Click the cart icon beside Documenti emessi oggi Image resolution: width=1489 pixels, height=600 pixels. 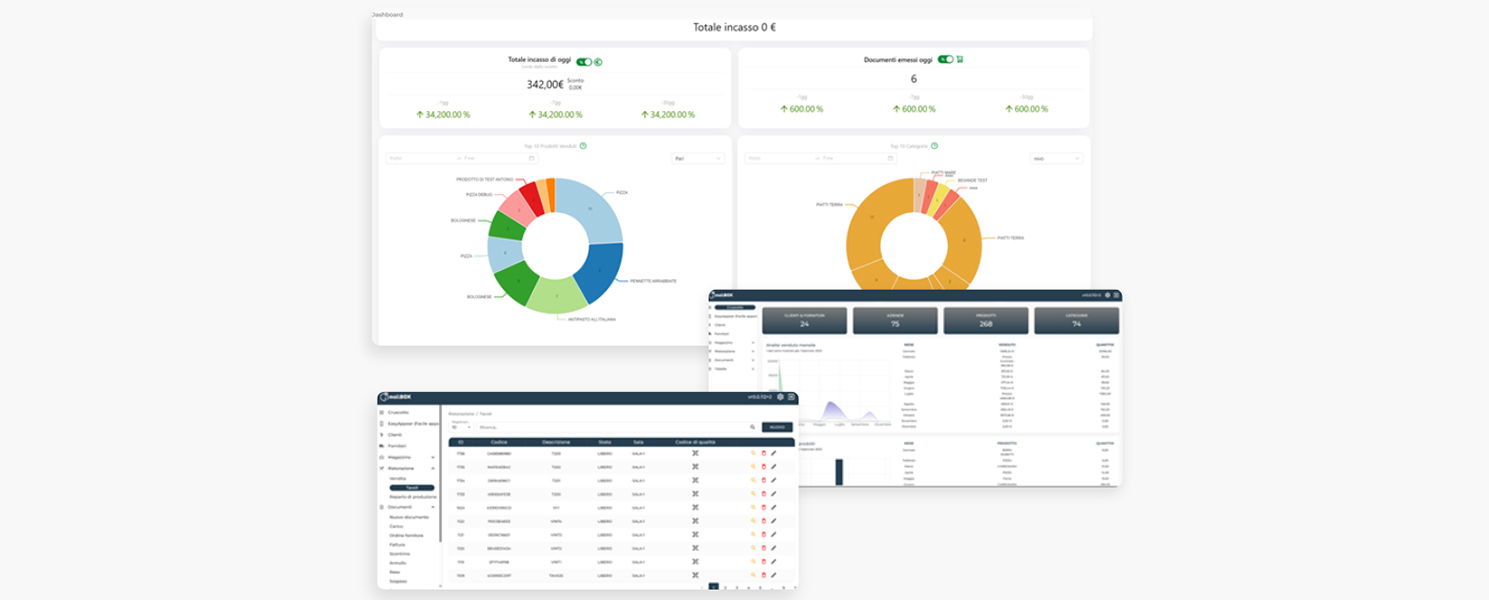coord(960,60)
